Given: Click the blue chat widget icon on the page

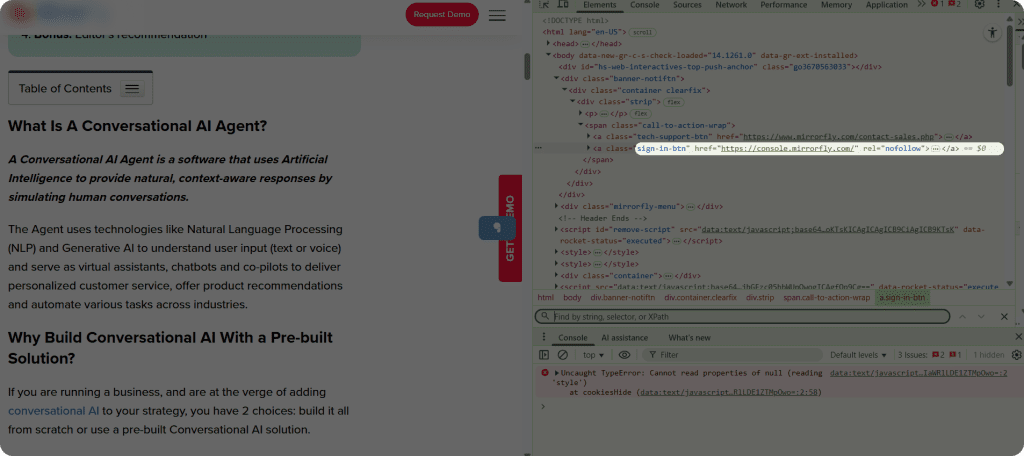Looking at the screenshot, I should (497, 228).
